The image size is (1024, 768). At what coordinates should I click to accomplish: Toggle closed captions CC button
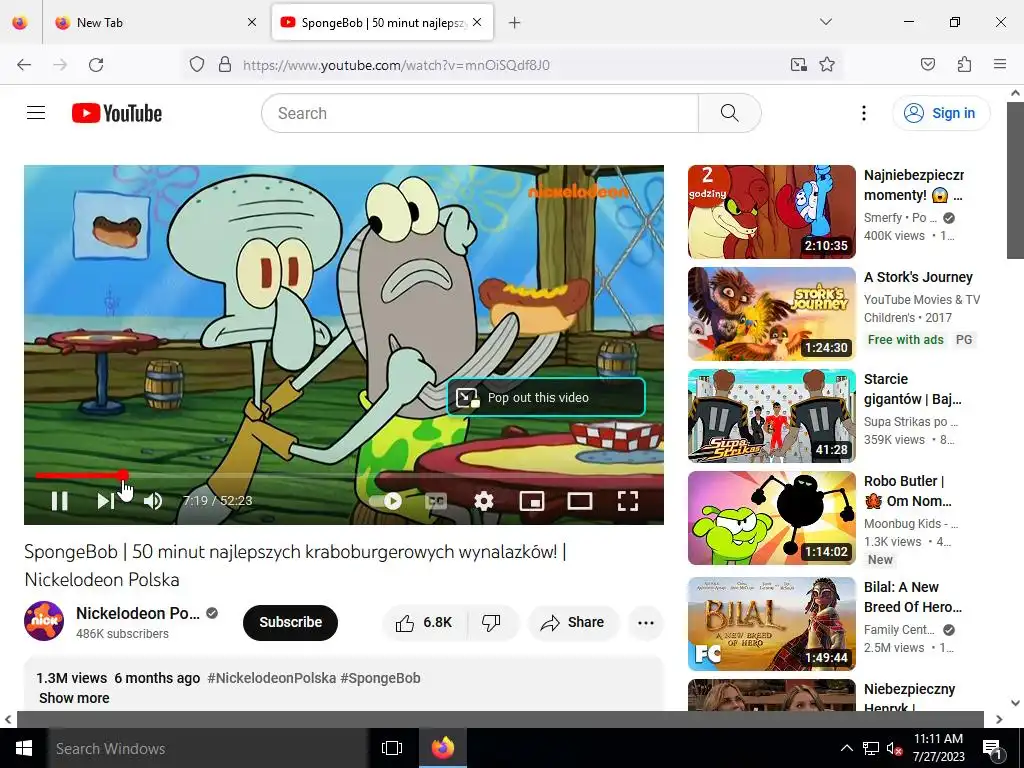(436, 501)
